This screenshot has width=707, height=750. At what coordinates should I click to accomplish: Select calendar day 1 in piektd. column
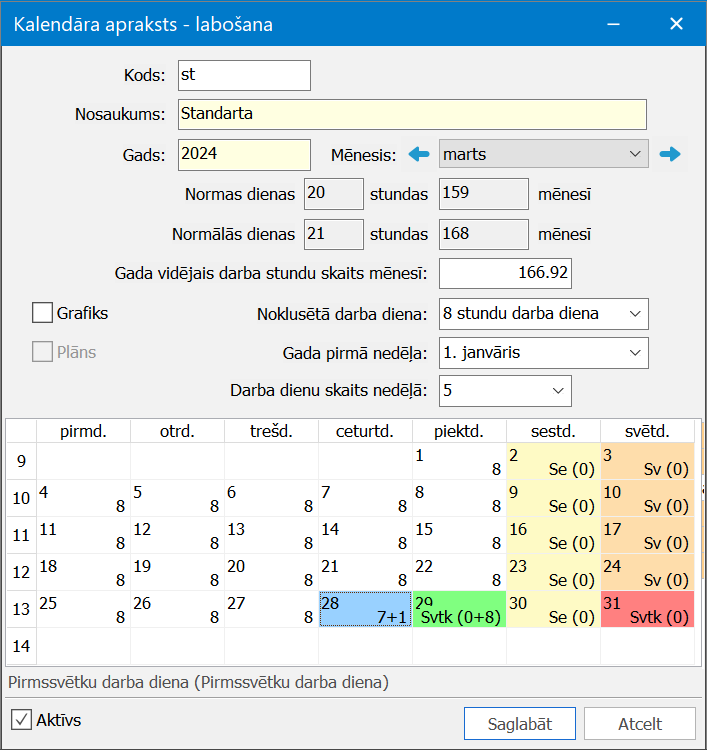[459, 461]
